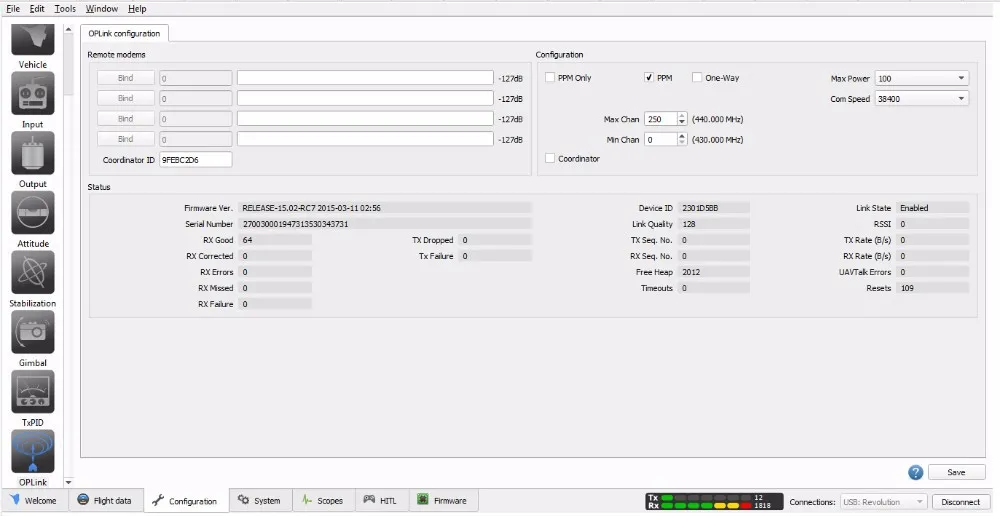Click the Coordinator ID input field
The height and width of the screenshot is (516, 1000).
(196, 160)
